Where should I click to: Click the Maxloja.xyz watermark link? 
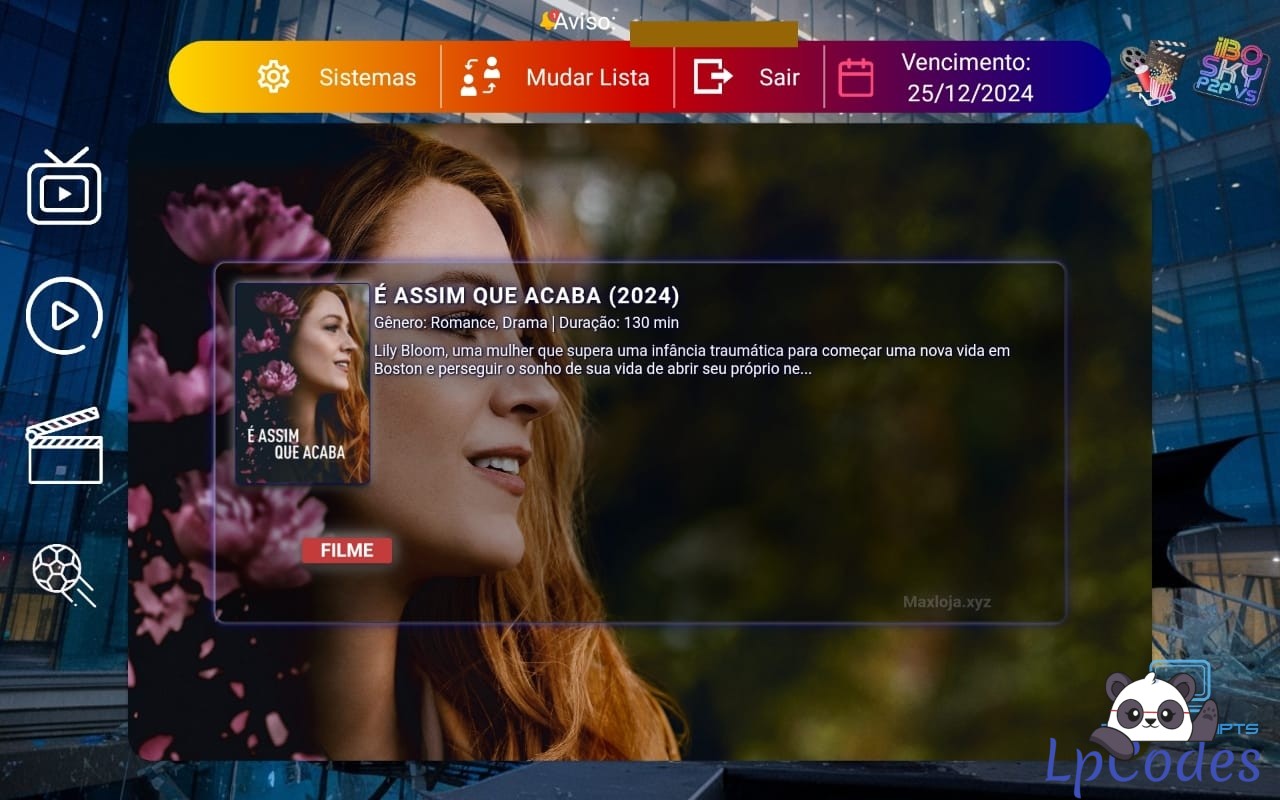click(946, 602)
